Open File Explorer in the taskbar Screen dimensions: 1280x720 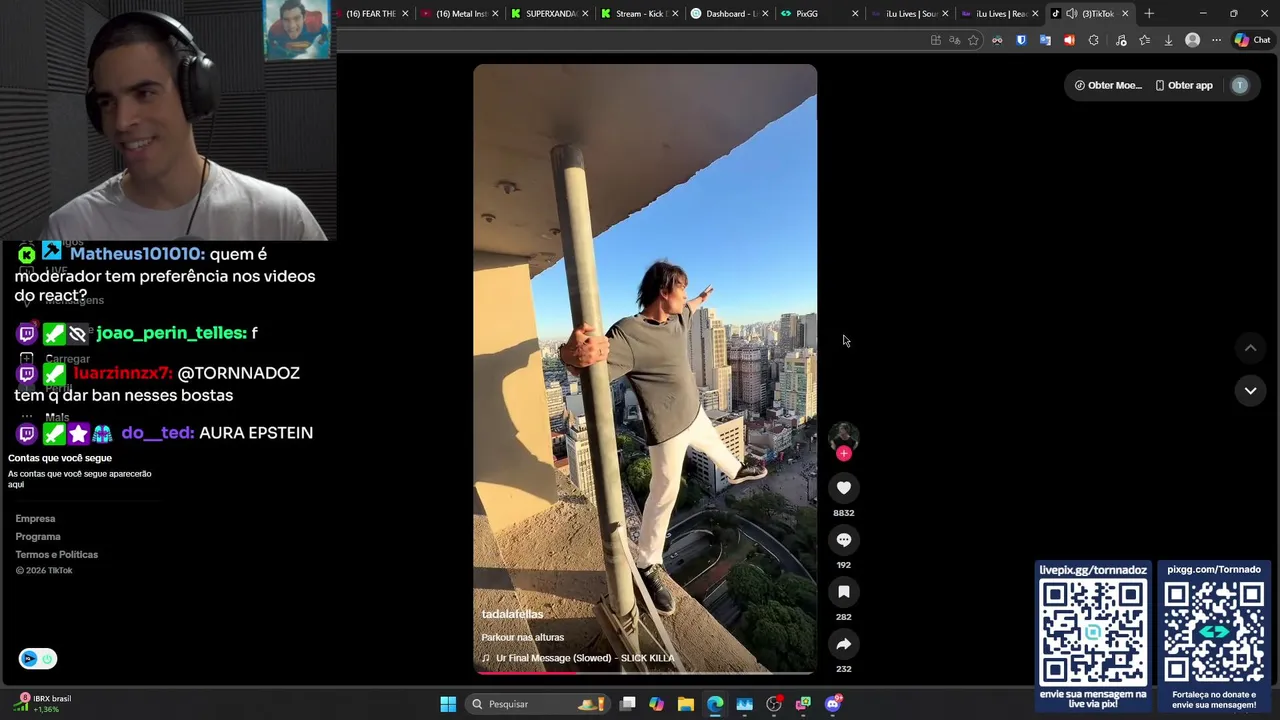tap(686, 704)
